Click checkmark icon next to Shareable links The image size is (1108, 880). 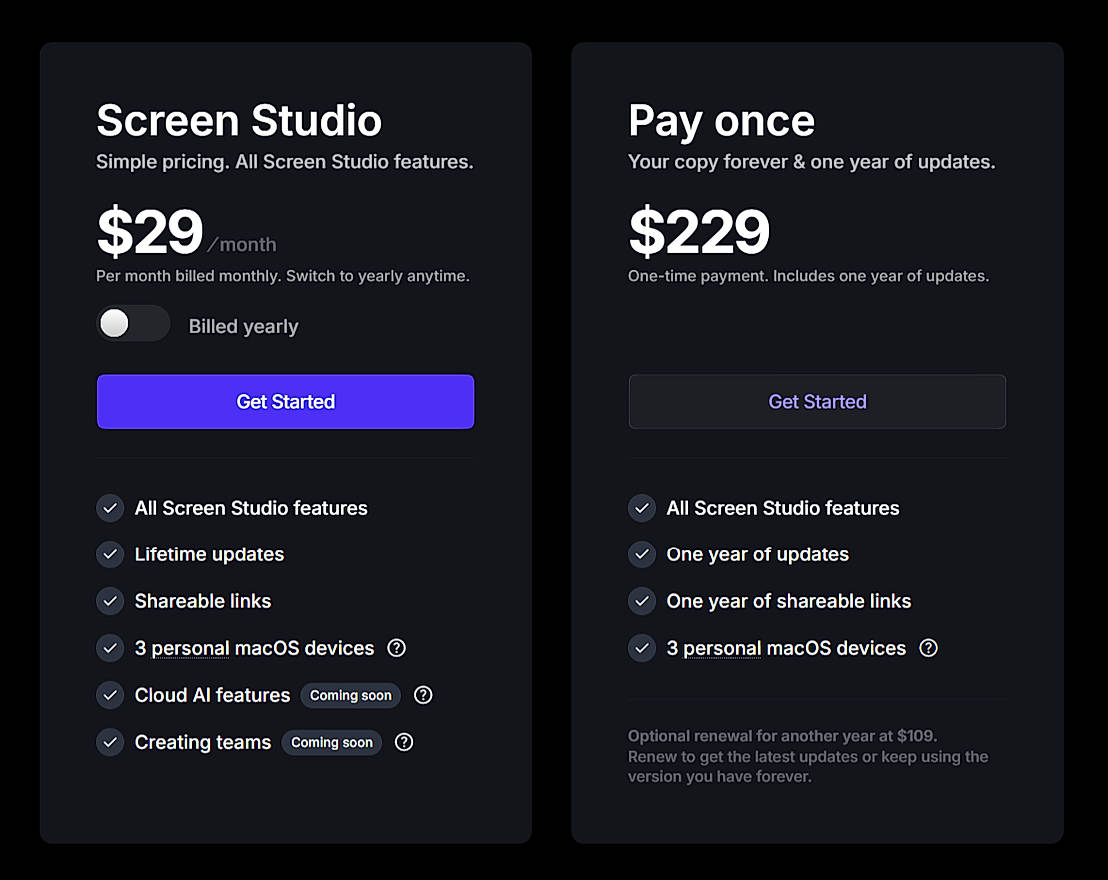click(110, 601)
